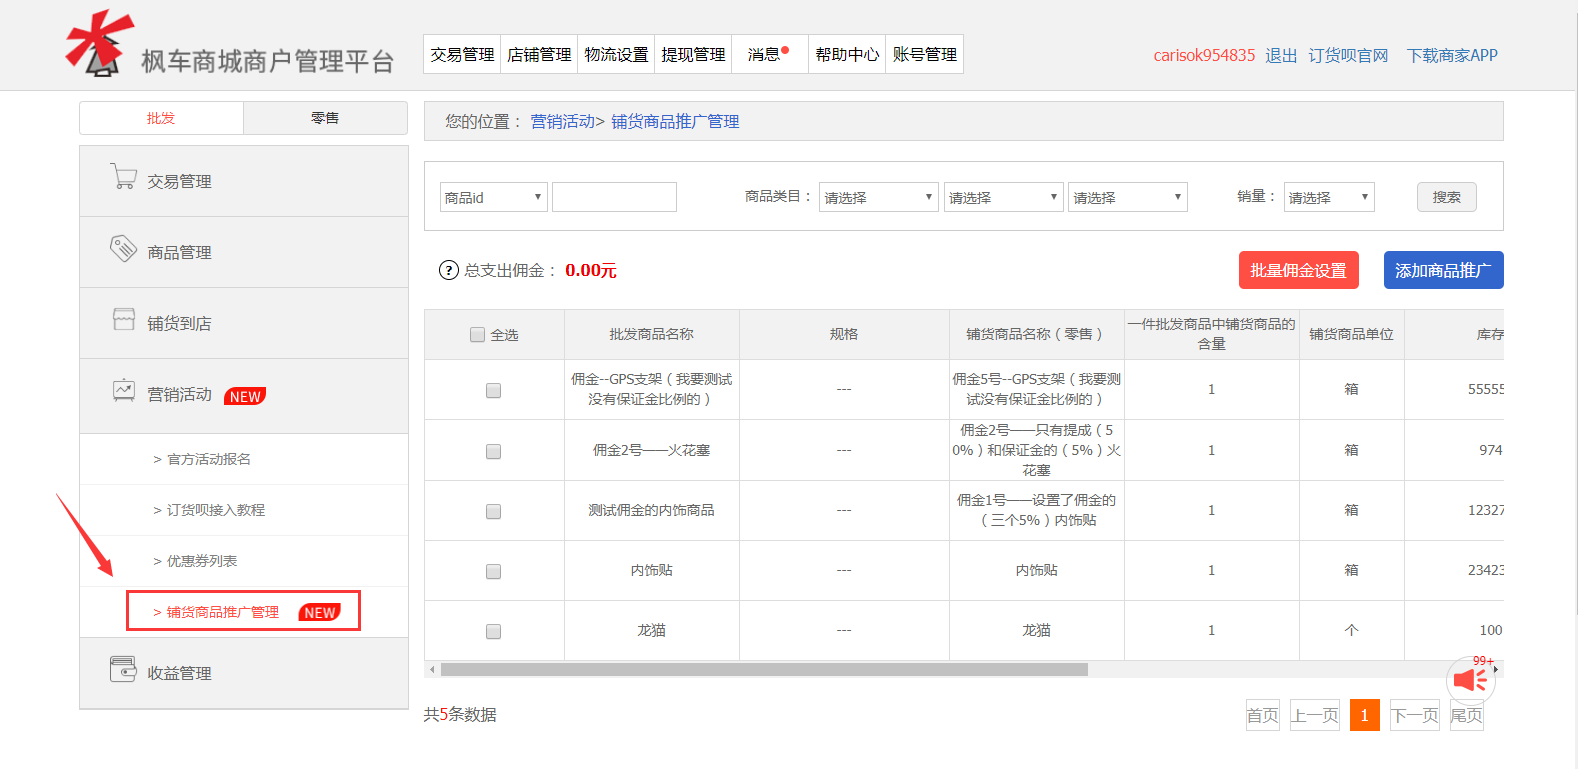The height and width of the screenshot is (769, 1578).
Task: Click the question mark help icon near 总支出佣金
Action: 449,270
